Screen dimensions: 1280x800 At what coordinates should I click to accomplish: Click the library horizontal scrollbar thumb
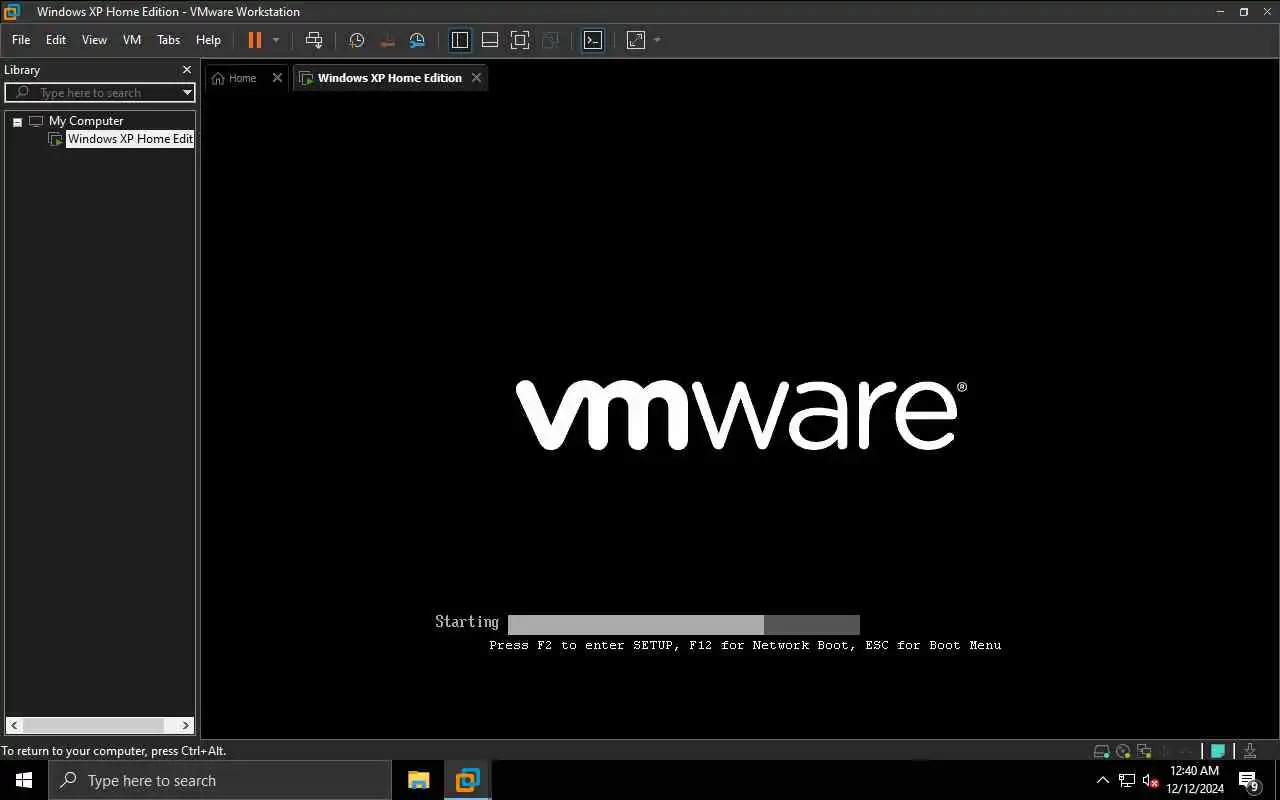pos(93,725)
